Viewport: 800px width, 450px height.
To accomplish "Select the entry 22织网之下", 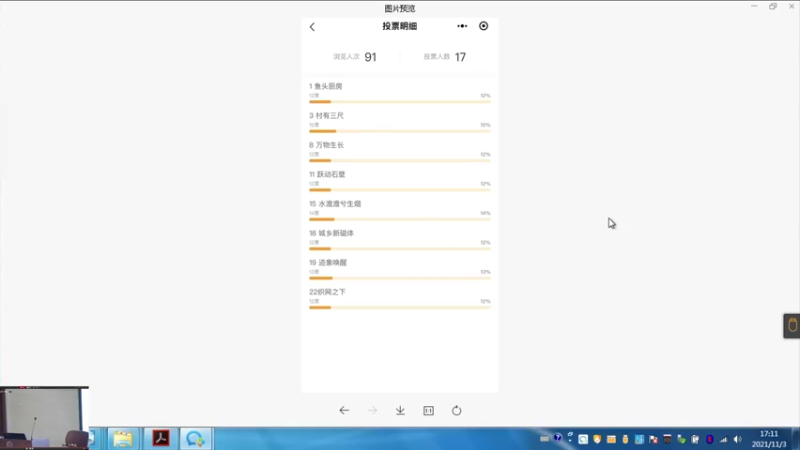I will pos(327,292).
